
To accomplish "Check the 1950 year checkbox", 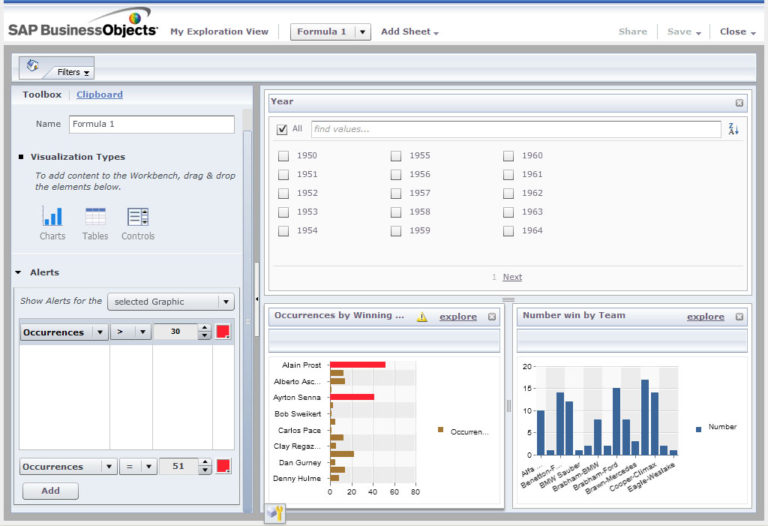I will click(284, 156).
